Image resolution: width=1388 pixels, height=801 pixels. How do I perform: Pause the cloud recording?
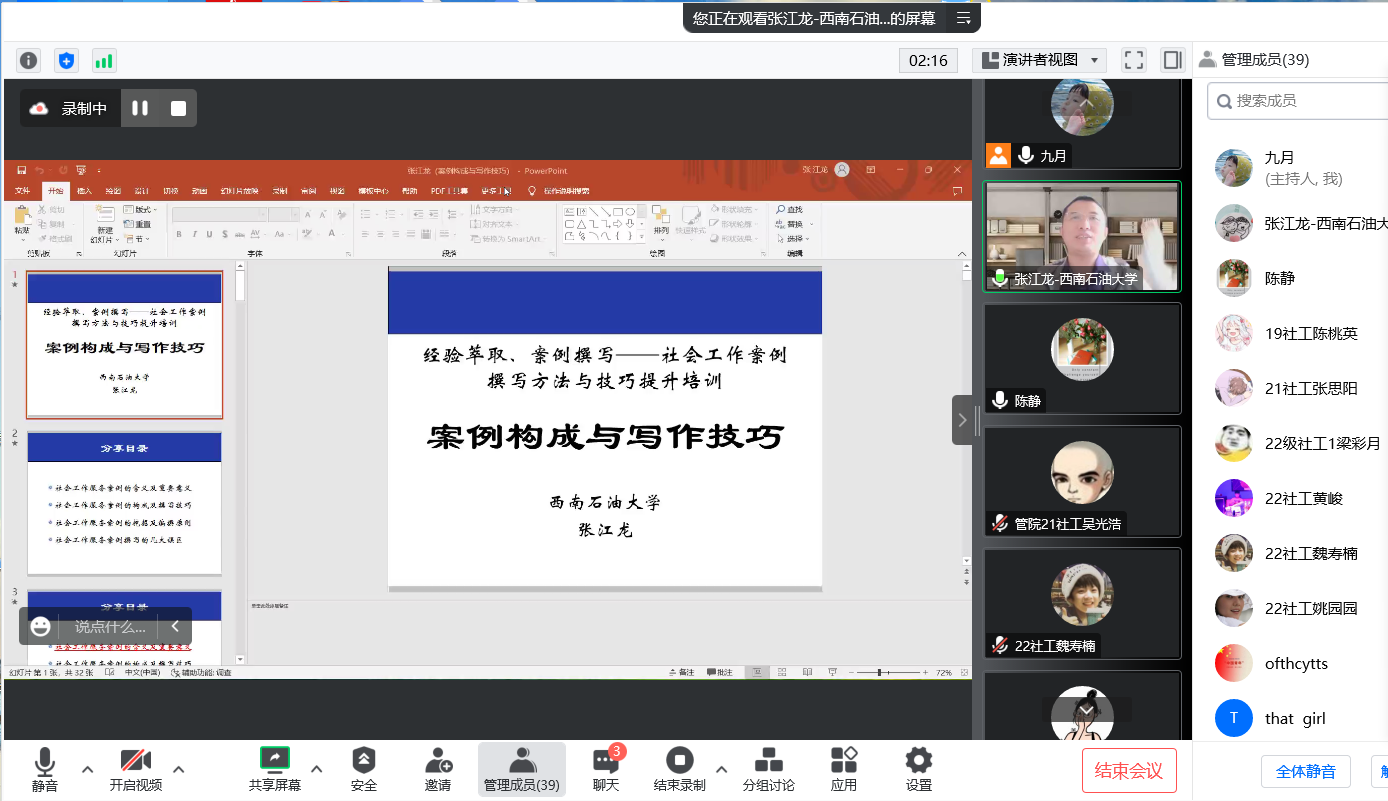[140, 108]
